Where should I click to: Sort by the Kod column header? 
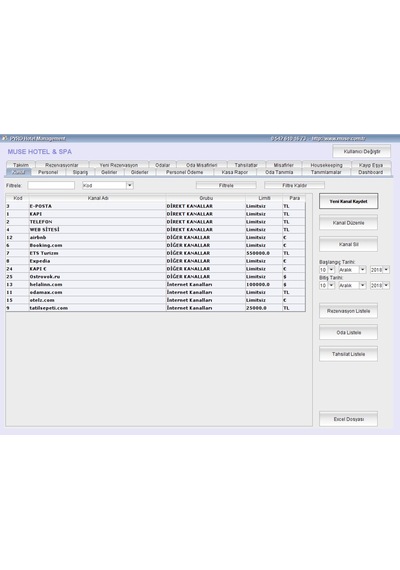click(17, 198)
